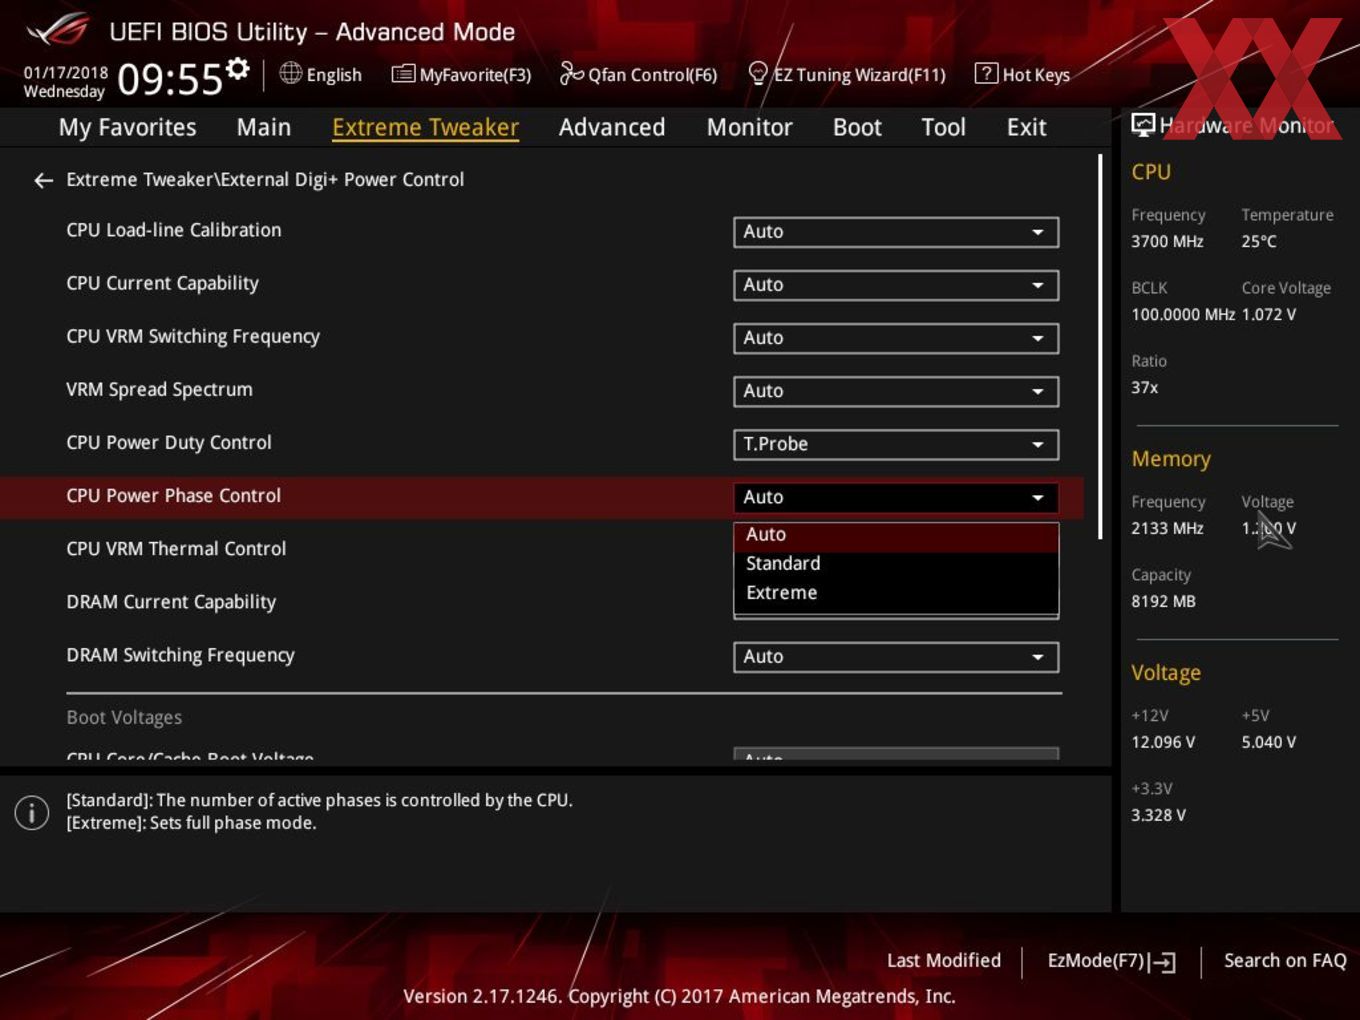Click the Boot Voltages section heading
This screenshot has width=1360, height=1020.
[124, 717]
